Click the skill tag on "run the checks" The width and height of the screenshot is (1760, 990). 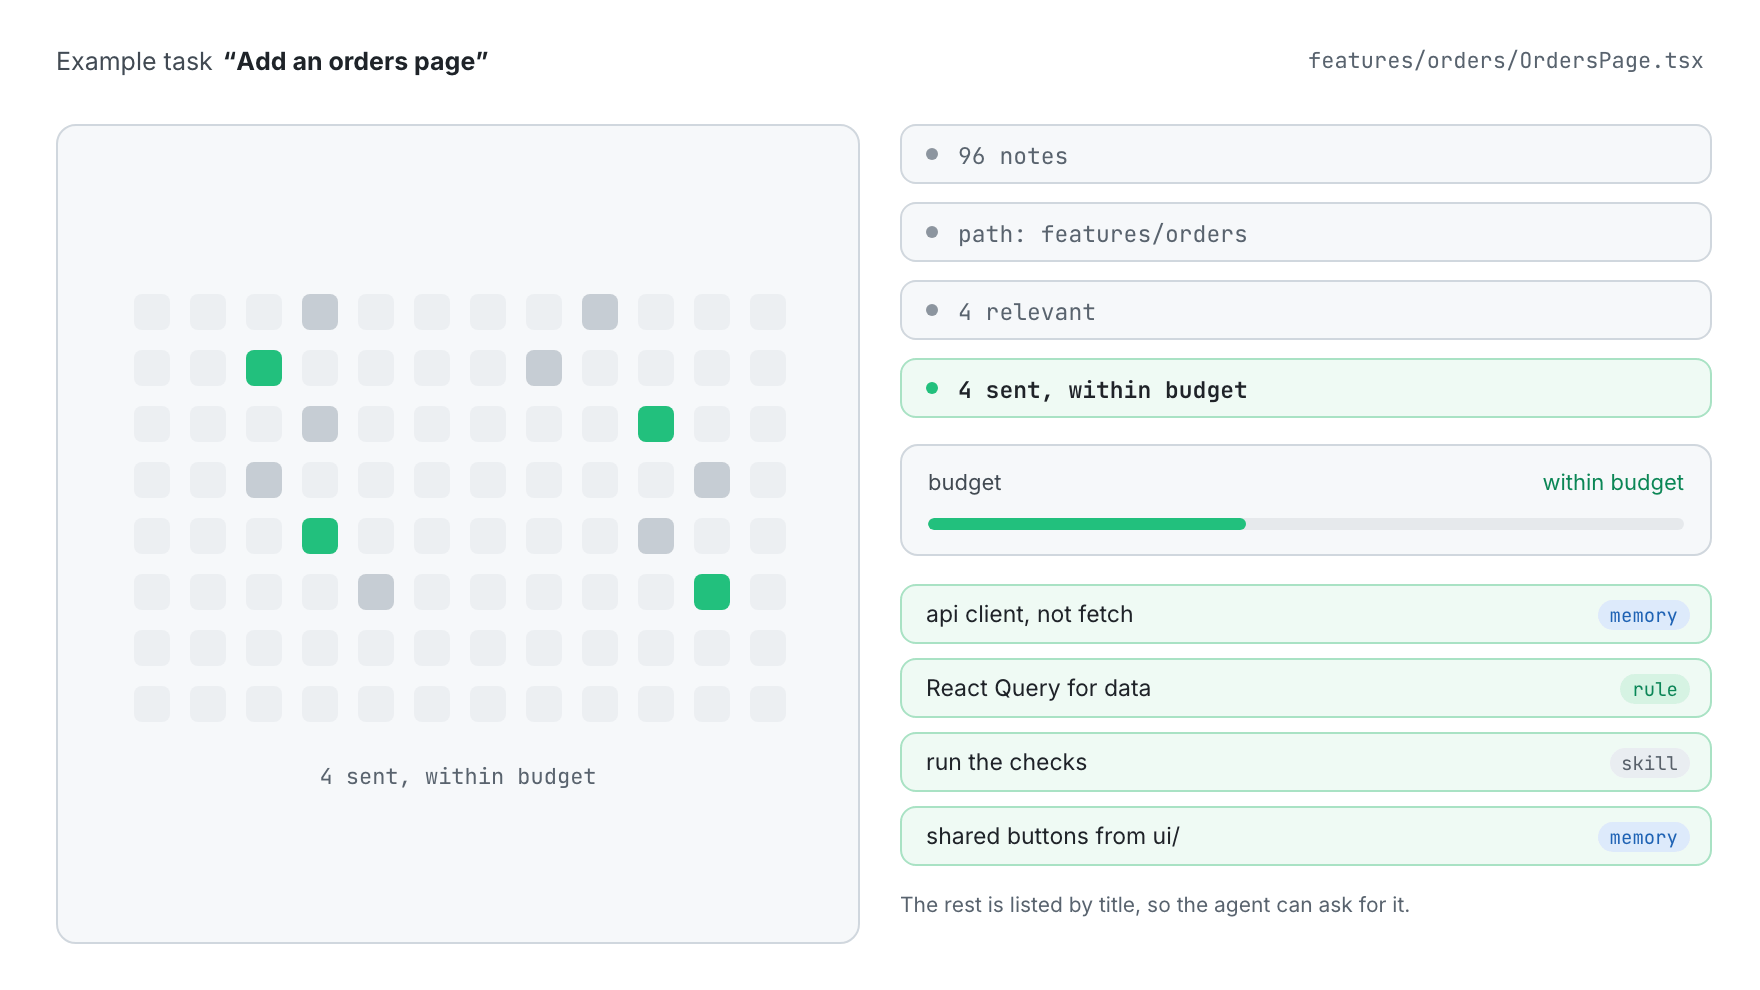1649,763
